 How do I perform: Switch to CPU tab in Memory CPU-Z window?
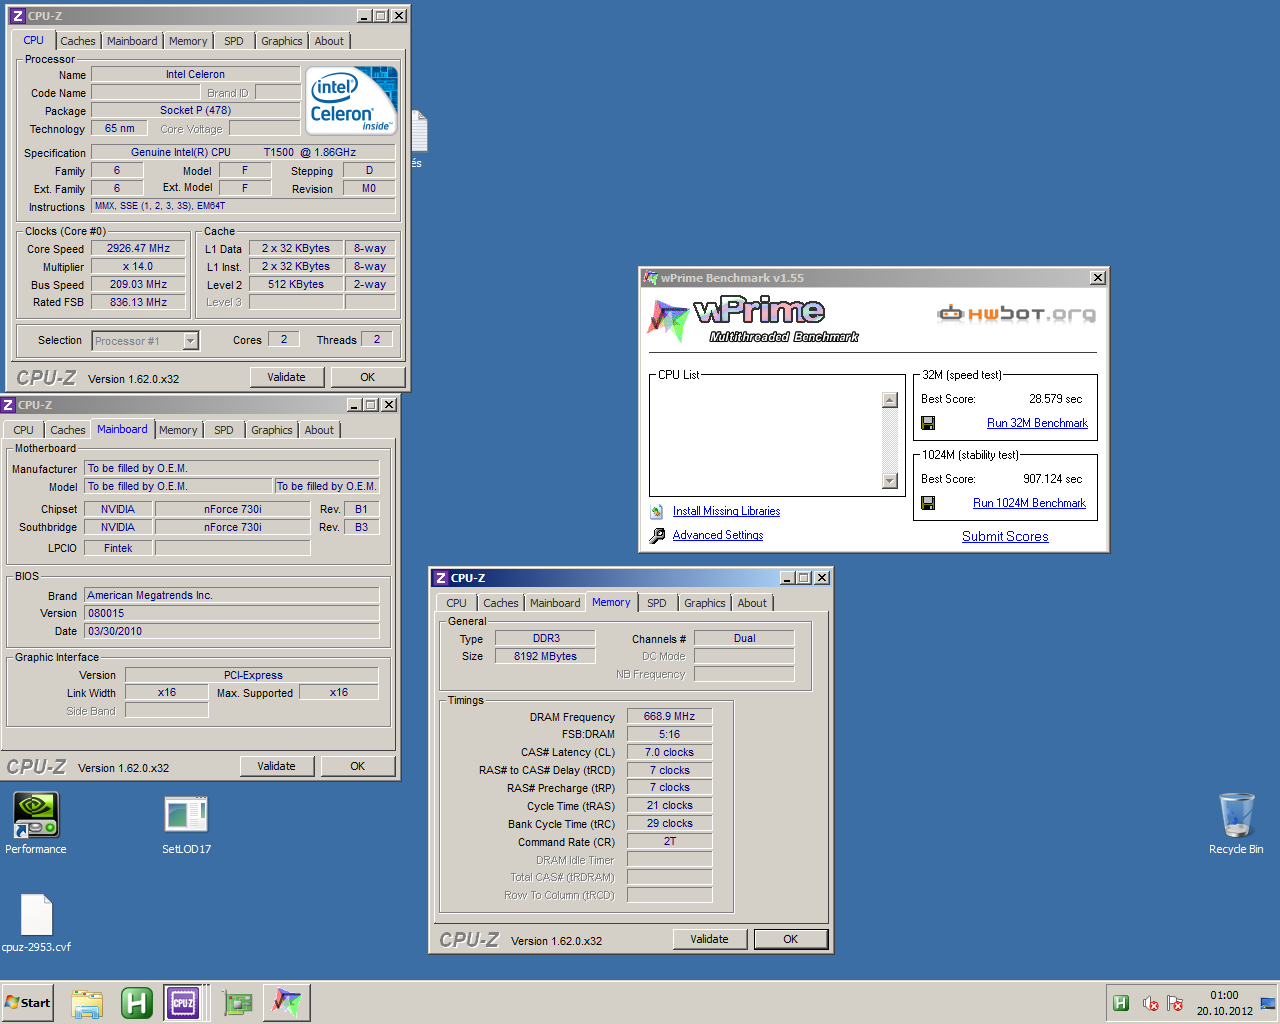[456, 603]
